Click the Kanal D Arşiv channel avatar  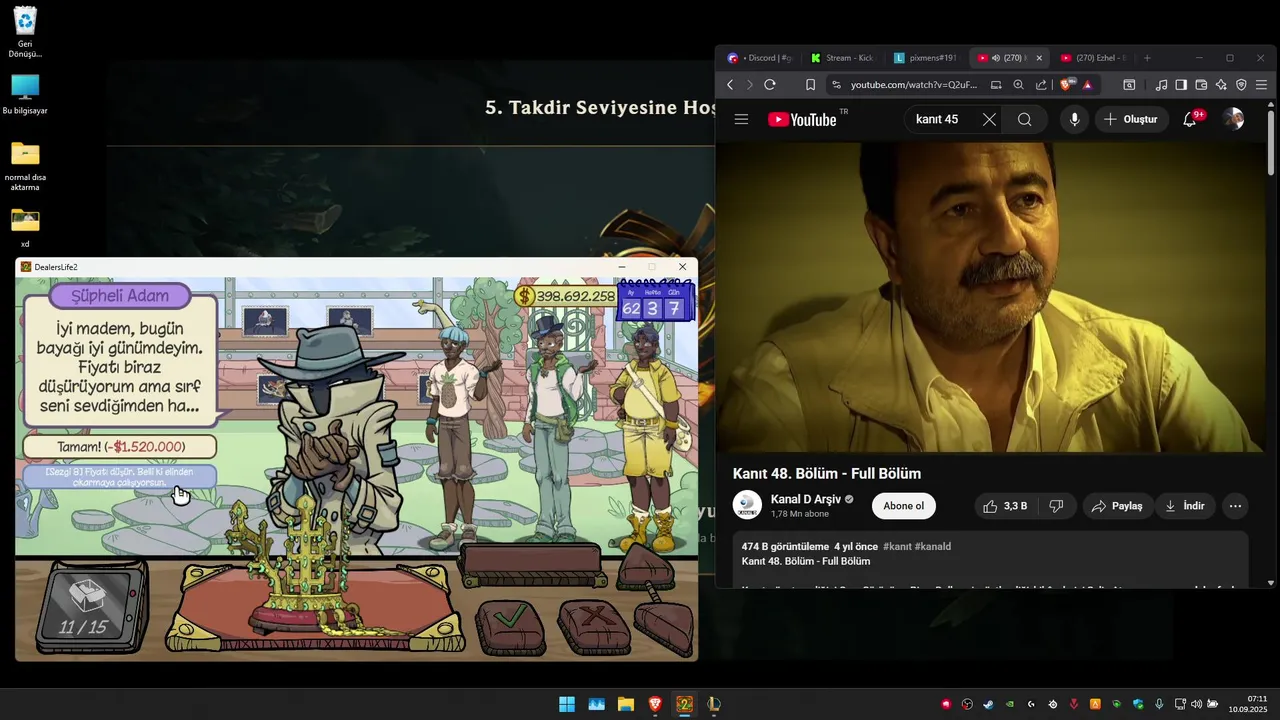pyautogui.click(x=748, y=506)
